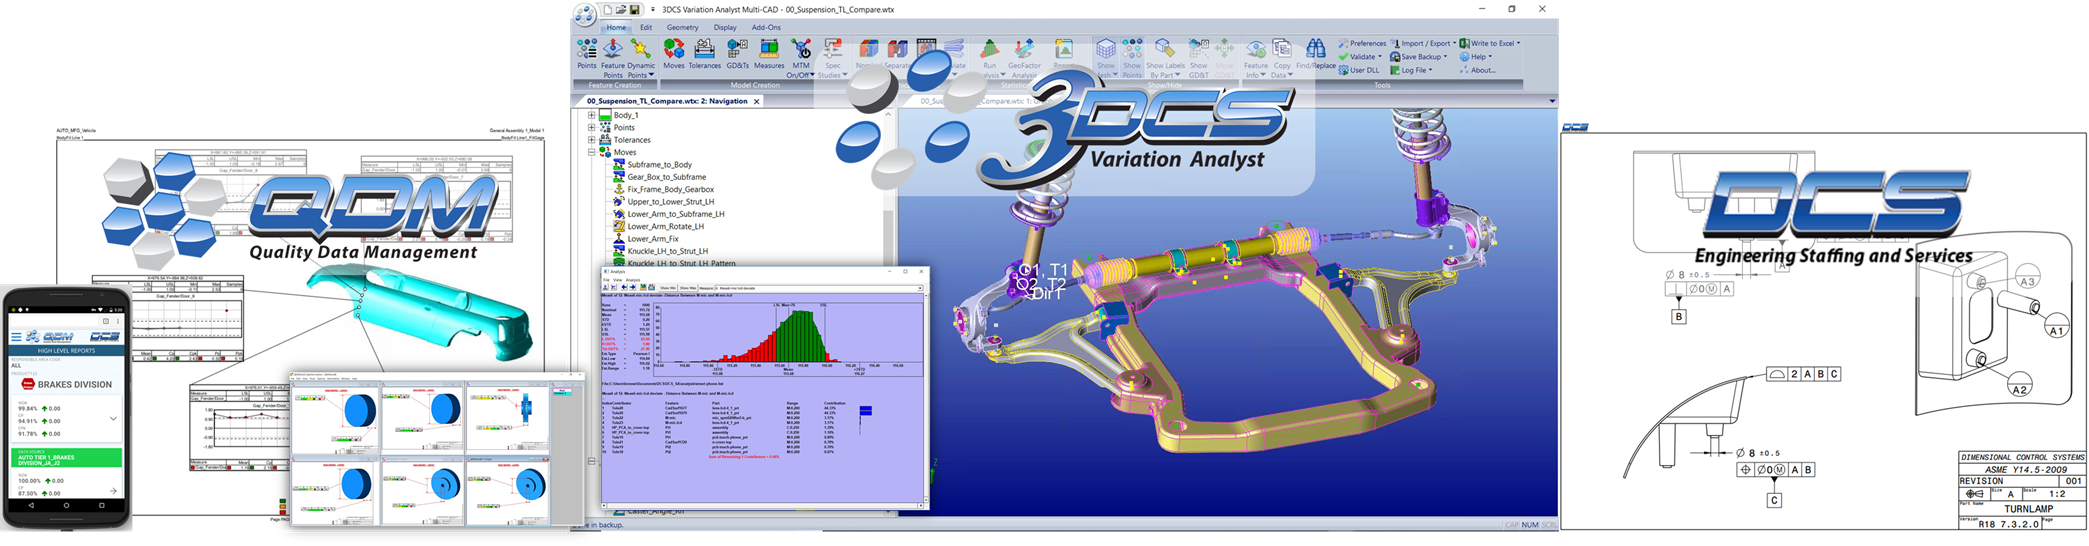This screenshot has height=546, width=2089.
Task: Open the Add-Ons ribbon tab
Action: [766, 28]
